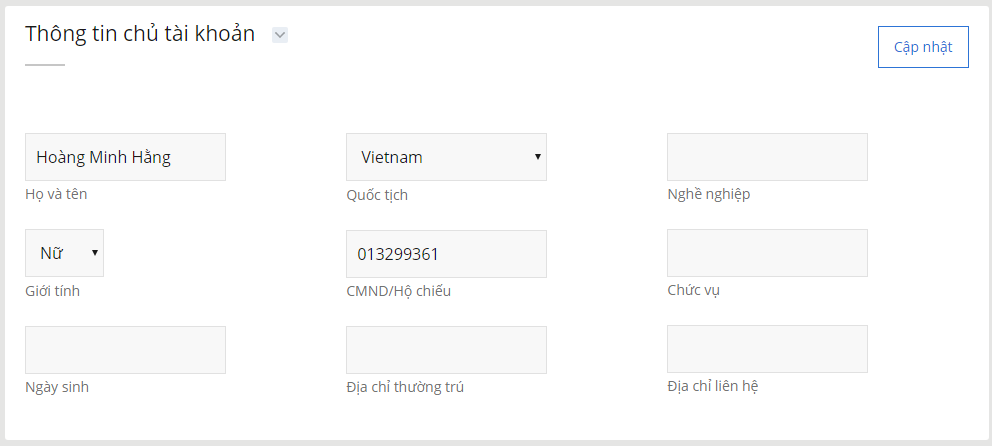Click the Chức vụ label text
This screenshot has height=446, width=992.
coord(693,290)
